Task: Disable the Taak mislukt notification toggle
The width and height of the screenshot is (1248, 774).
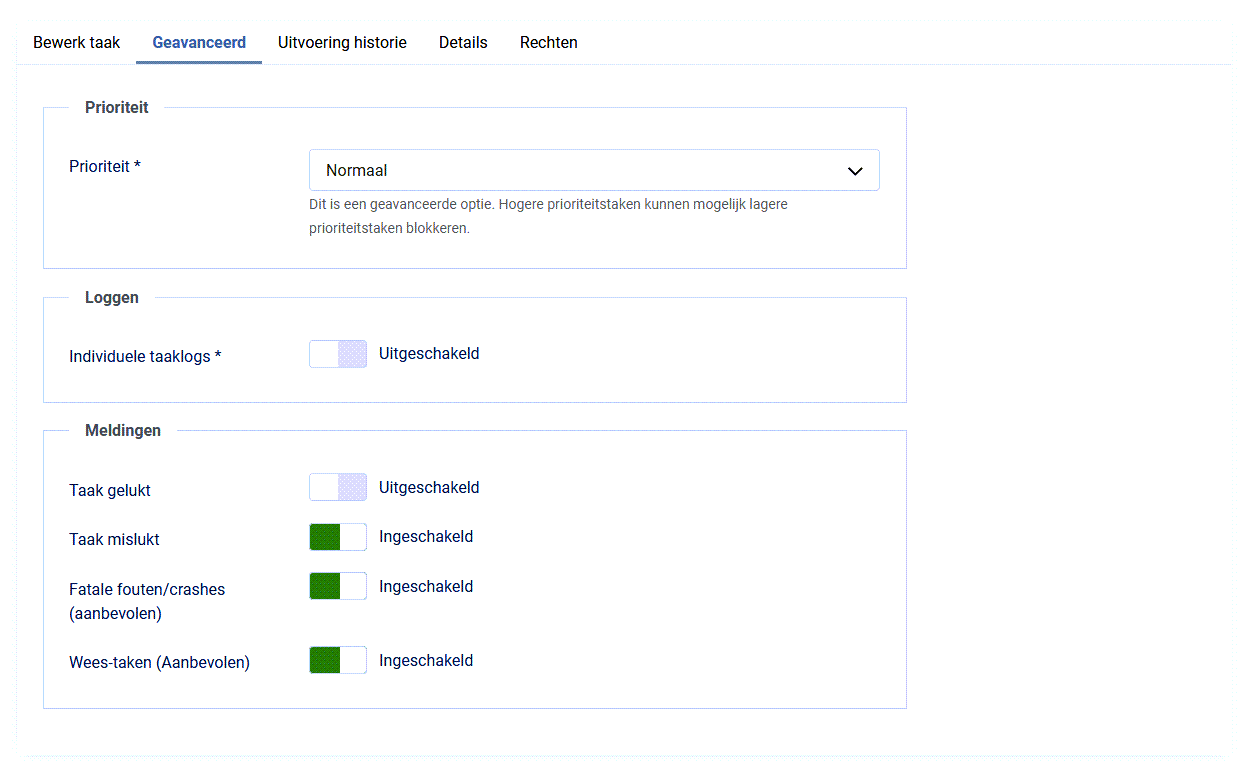Action: coord(338,537)
